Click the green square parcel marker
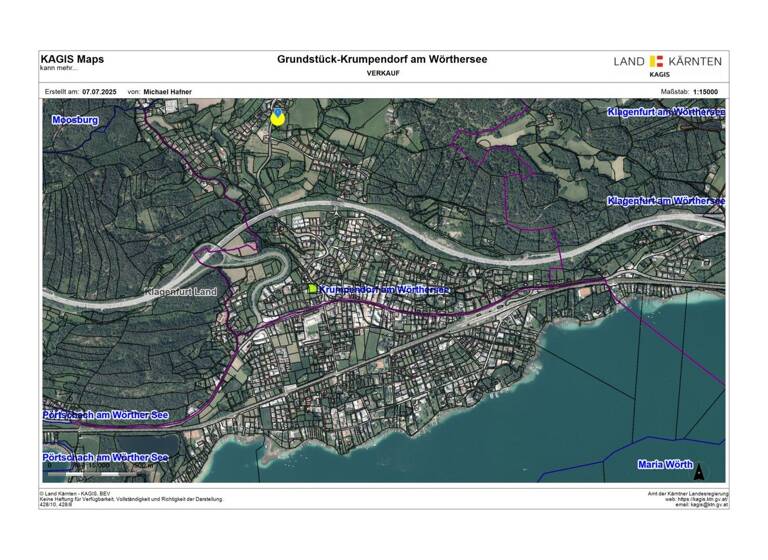The height and width of the screenshot is (560, 768). click(312, 289)
